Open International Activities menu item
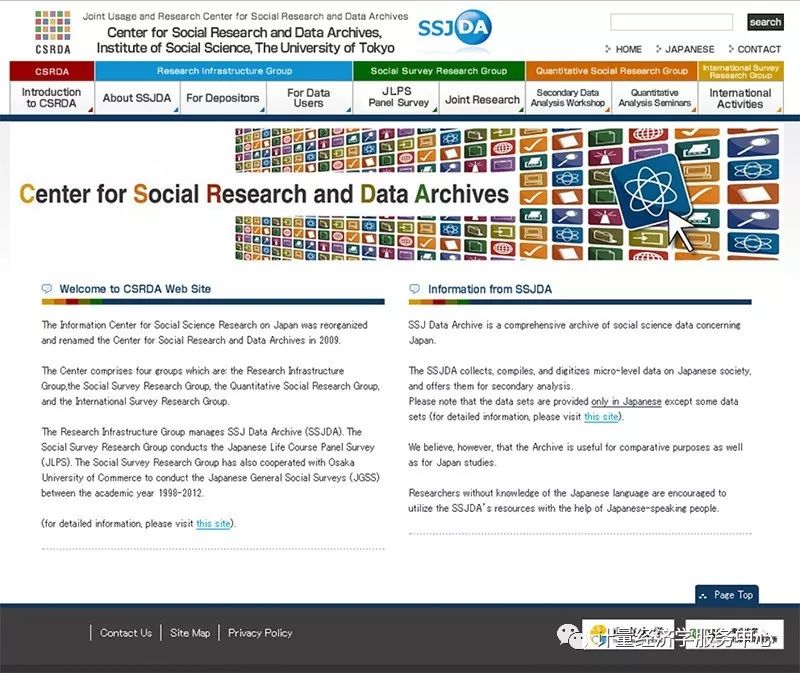 point(740,98)
